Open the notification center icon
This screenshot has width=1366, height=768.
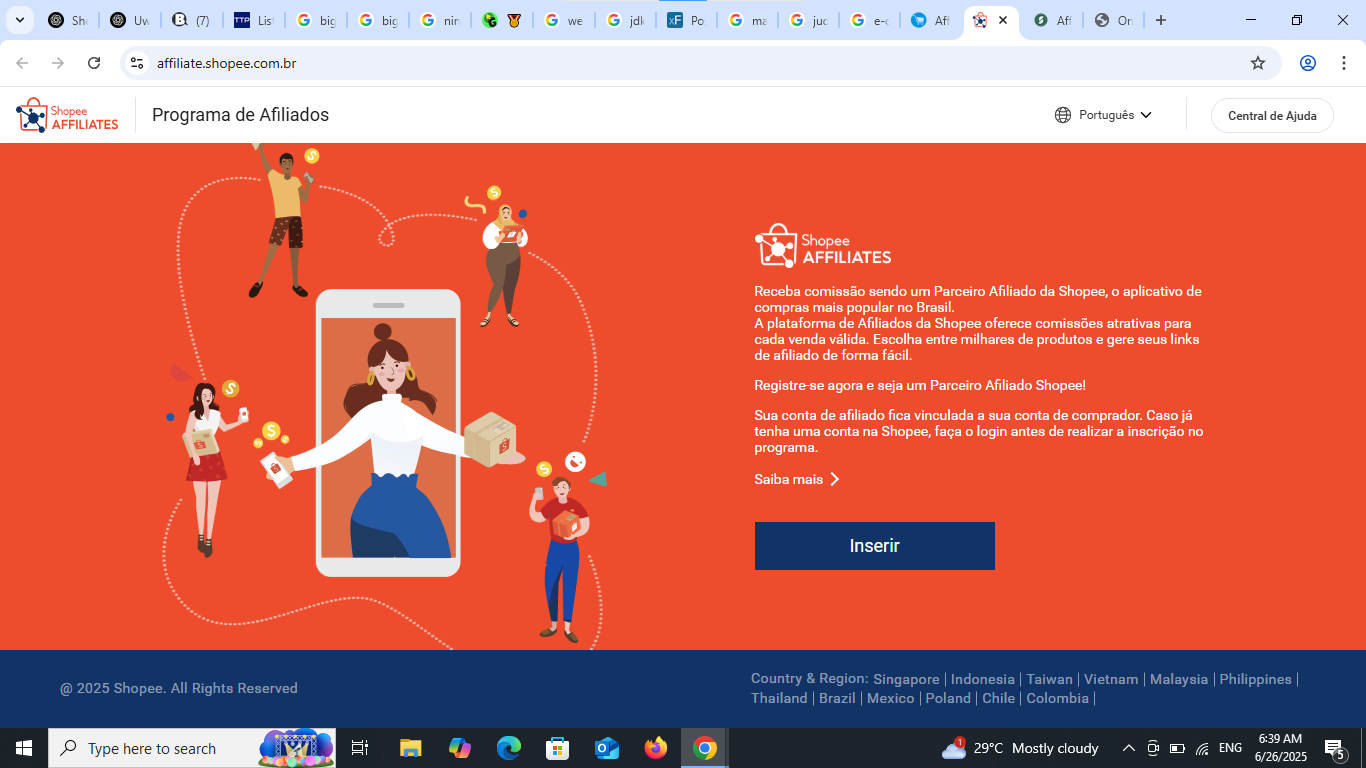(1335, 748)
